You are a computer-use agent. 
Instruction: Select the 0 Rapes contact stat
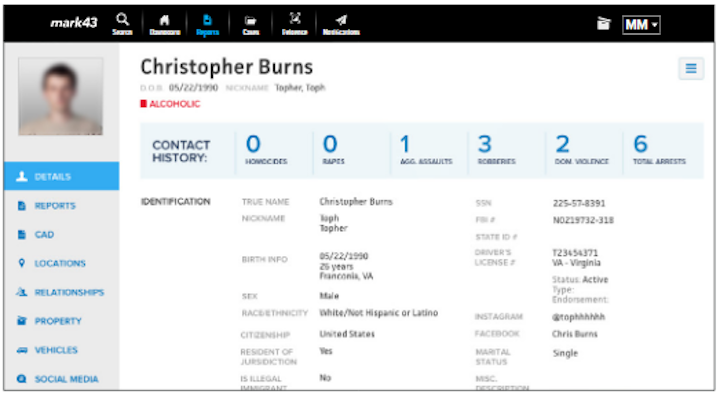click(x=334, y=149)
